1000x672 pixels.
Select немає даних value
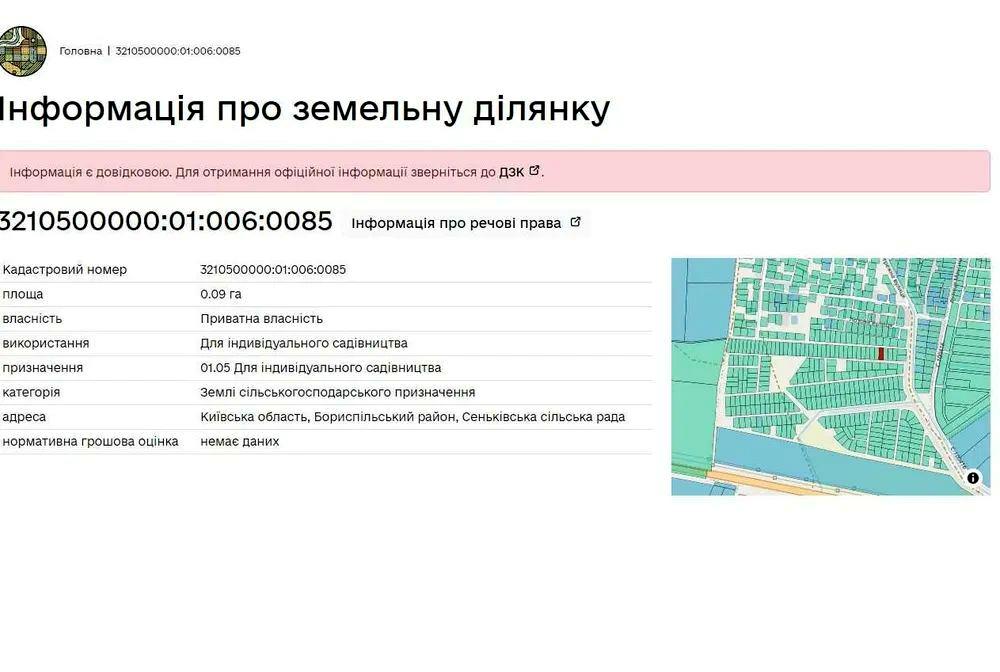[x=240, y=441]
